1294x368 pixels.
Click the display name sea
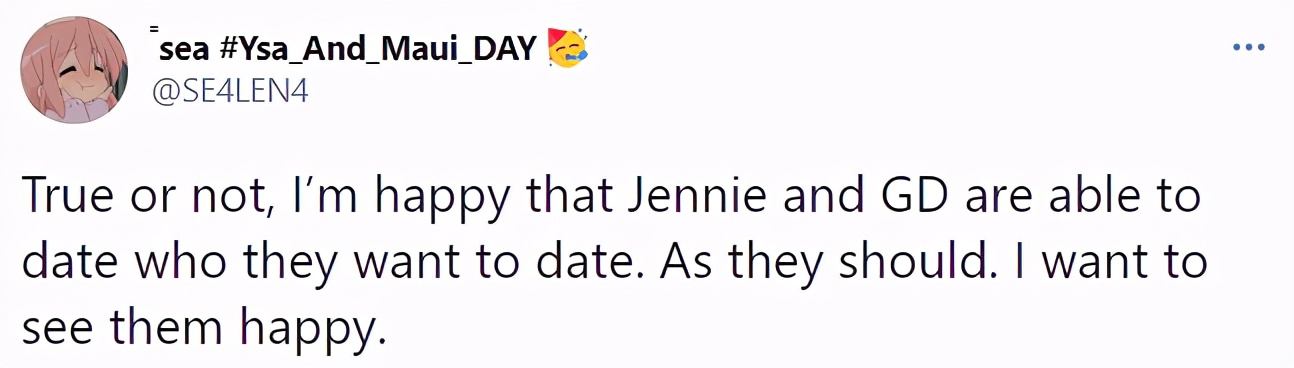[182, 48]
